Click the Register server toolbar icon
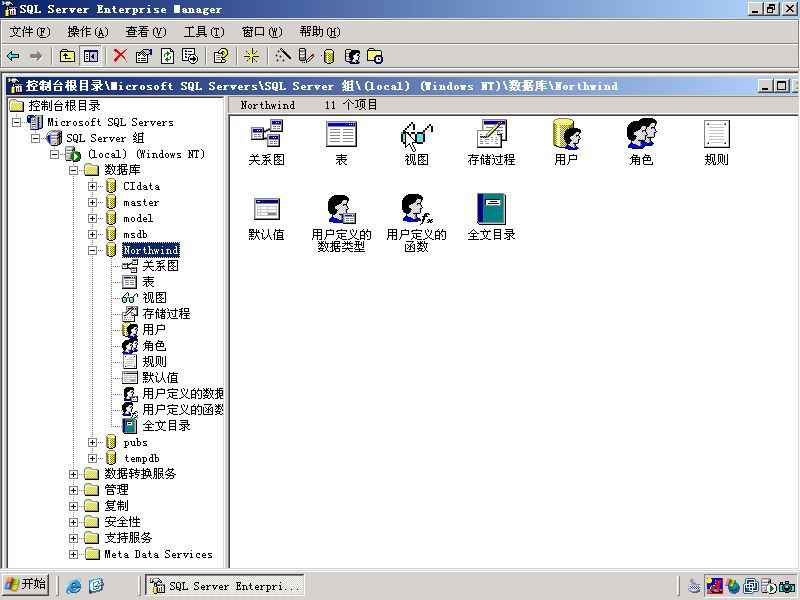The width and height of the screenshot is (800, 600). point(306,56)
